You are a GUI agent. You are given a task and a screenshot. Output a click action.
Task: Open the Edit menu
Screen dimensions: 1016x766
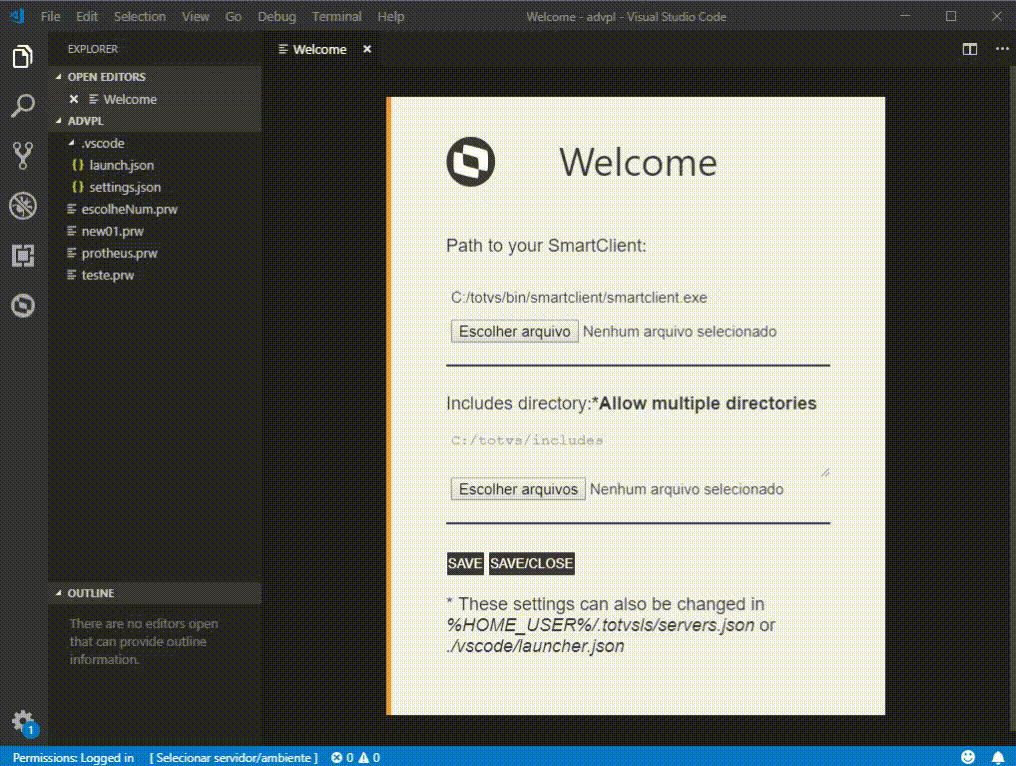pos(87,17)
